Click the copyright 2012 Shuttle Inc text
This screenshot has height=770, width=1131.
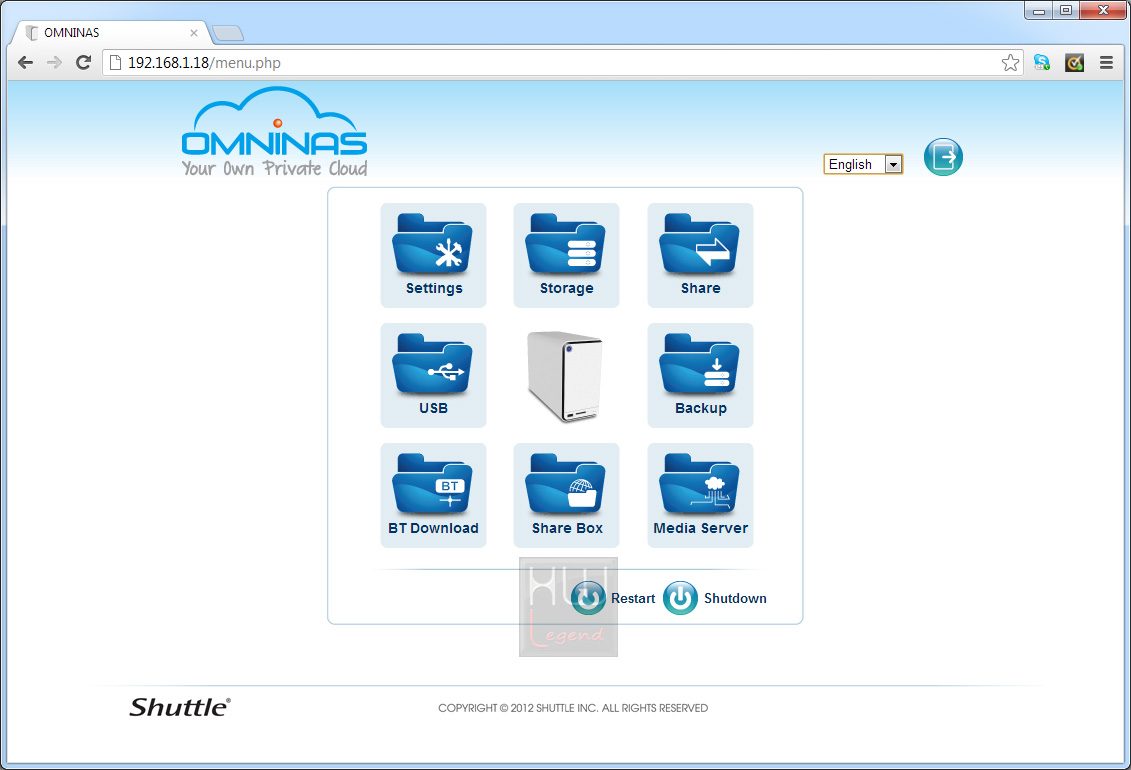click(x=573, y=708)
